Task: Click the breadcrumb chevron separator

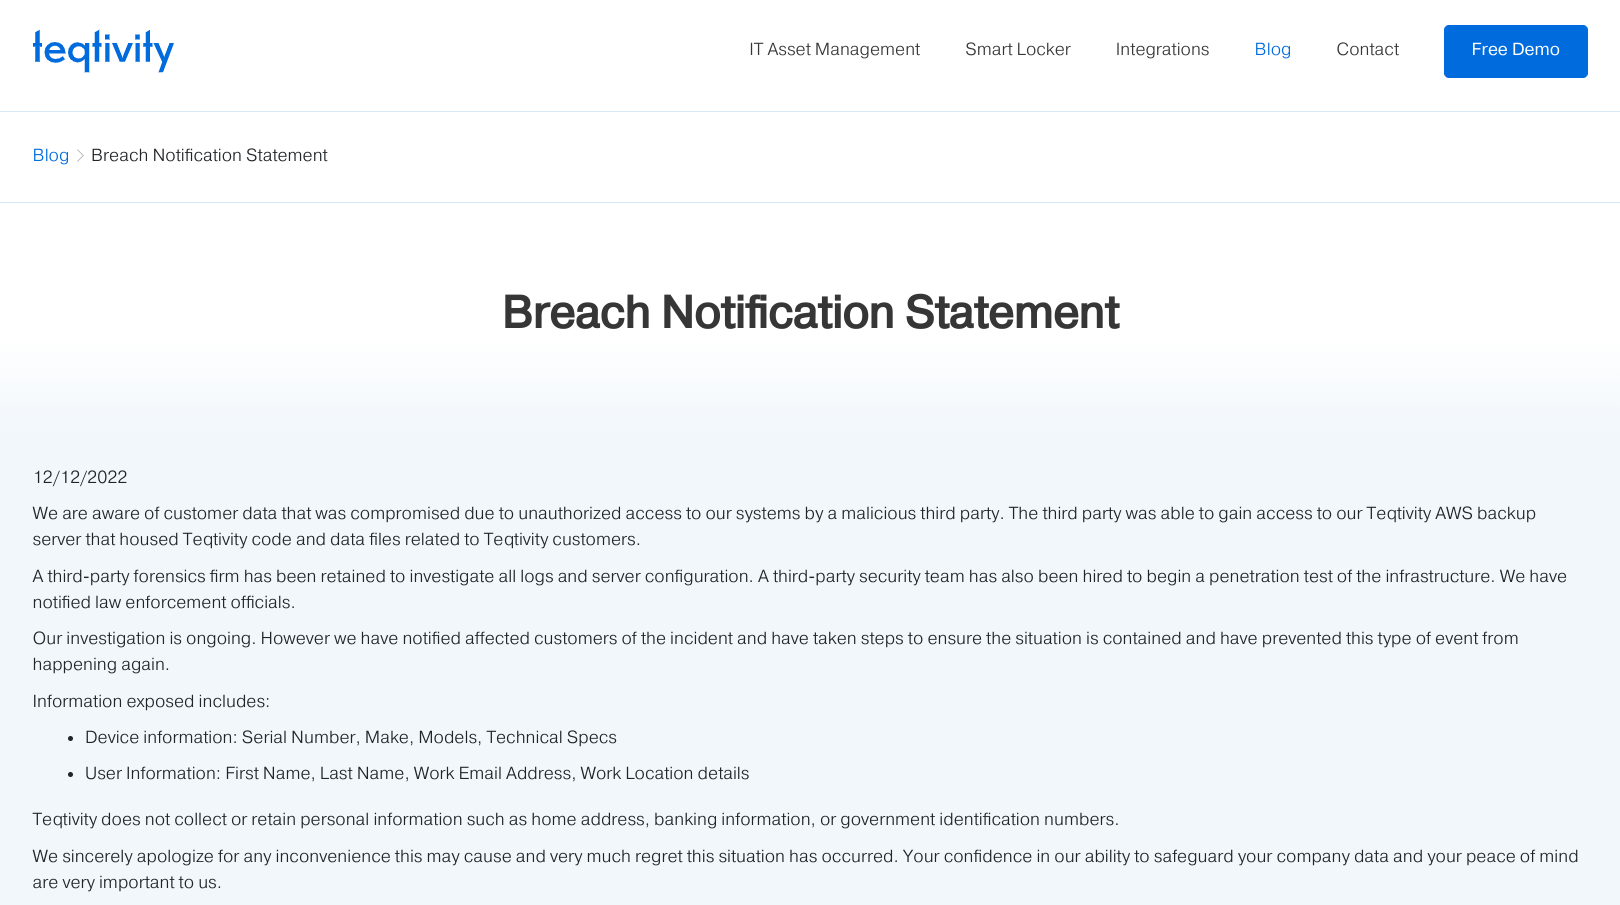Action: tap(80, 155)
